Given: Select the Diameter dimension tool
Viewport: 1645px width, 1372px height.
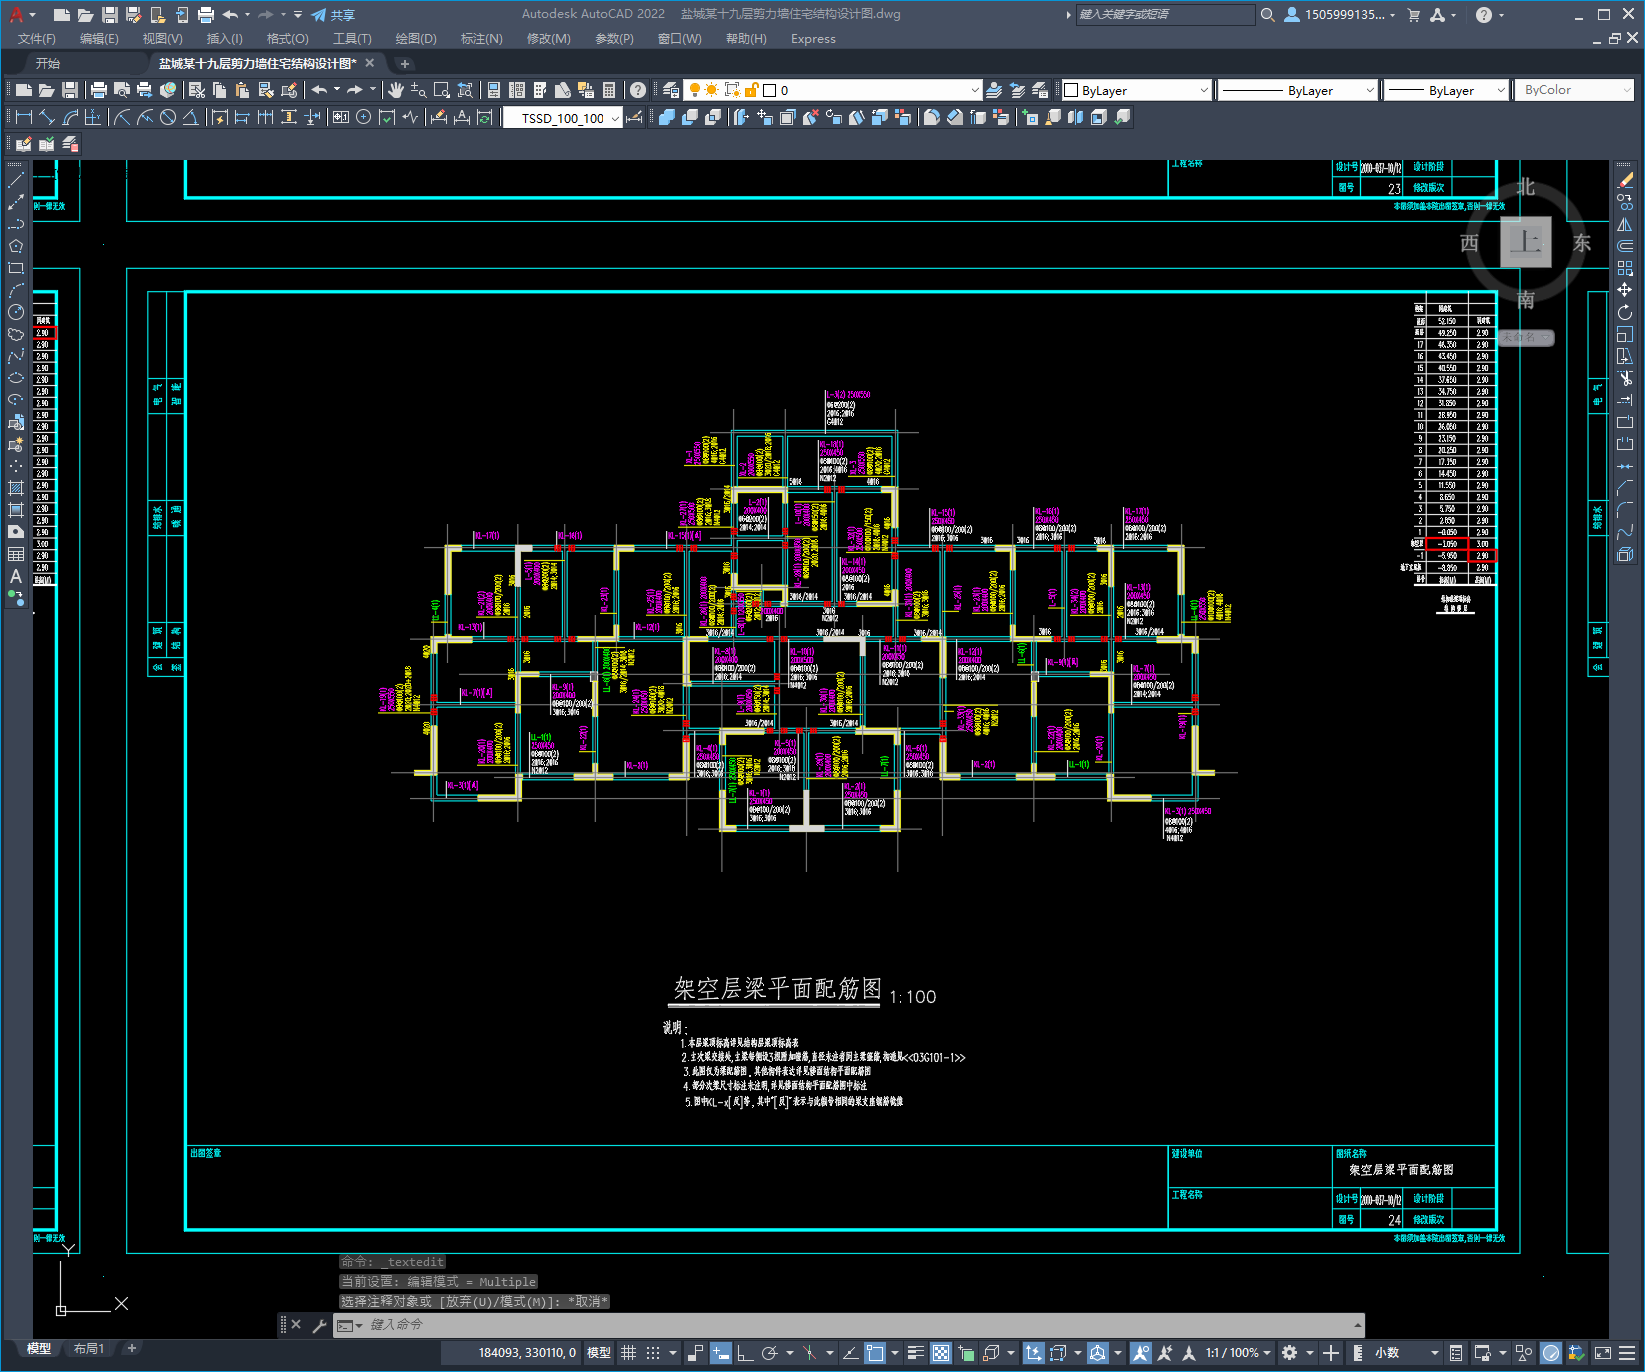Looking at the screenshot, I should [168, 117].
